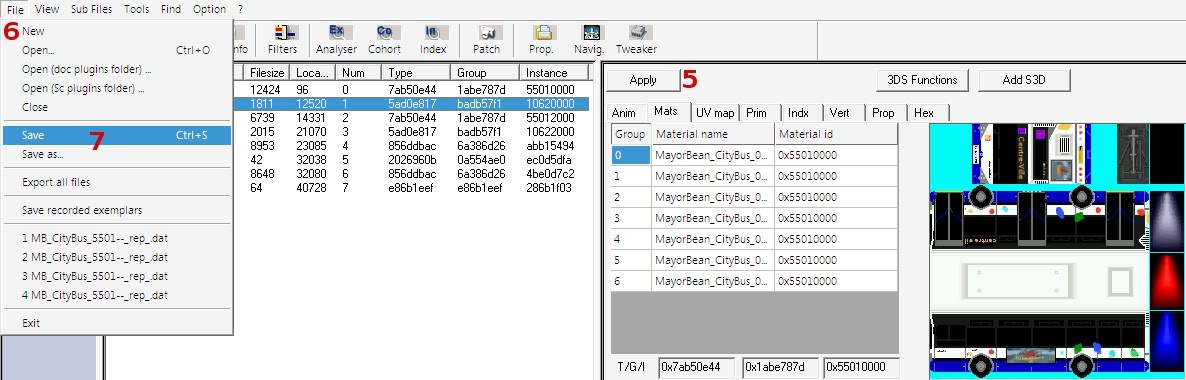
Task: Select file row with instance ec0d5dfa
Action: pos(411,160)
